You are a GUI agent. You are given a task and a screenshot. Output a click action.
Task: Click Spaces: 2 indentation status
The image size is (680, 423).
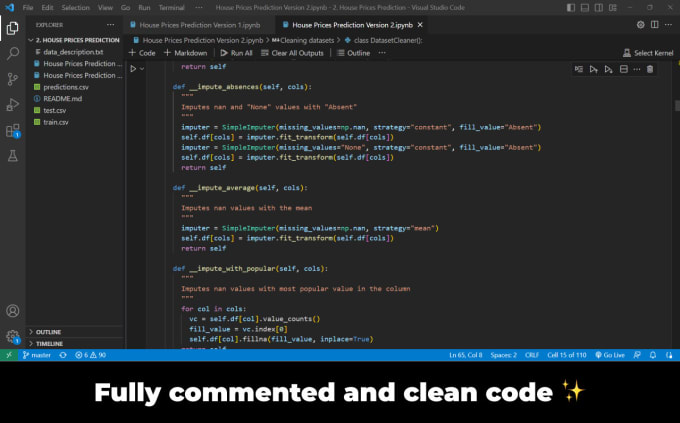[x=503, y=355]
